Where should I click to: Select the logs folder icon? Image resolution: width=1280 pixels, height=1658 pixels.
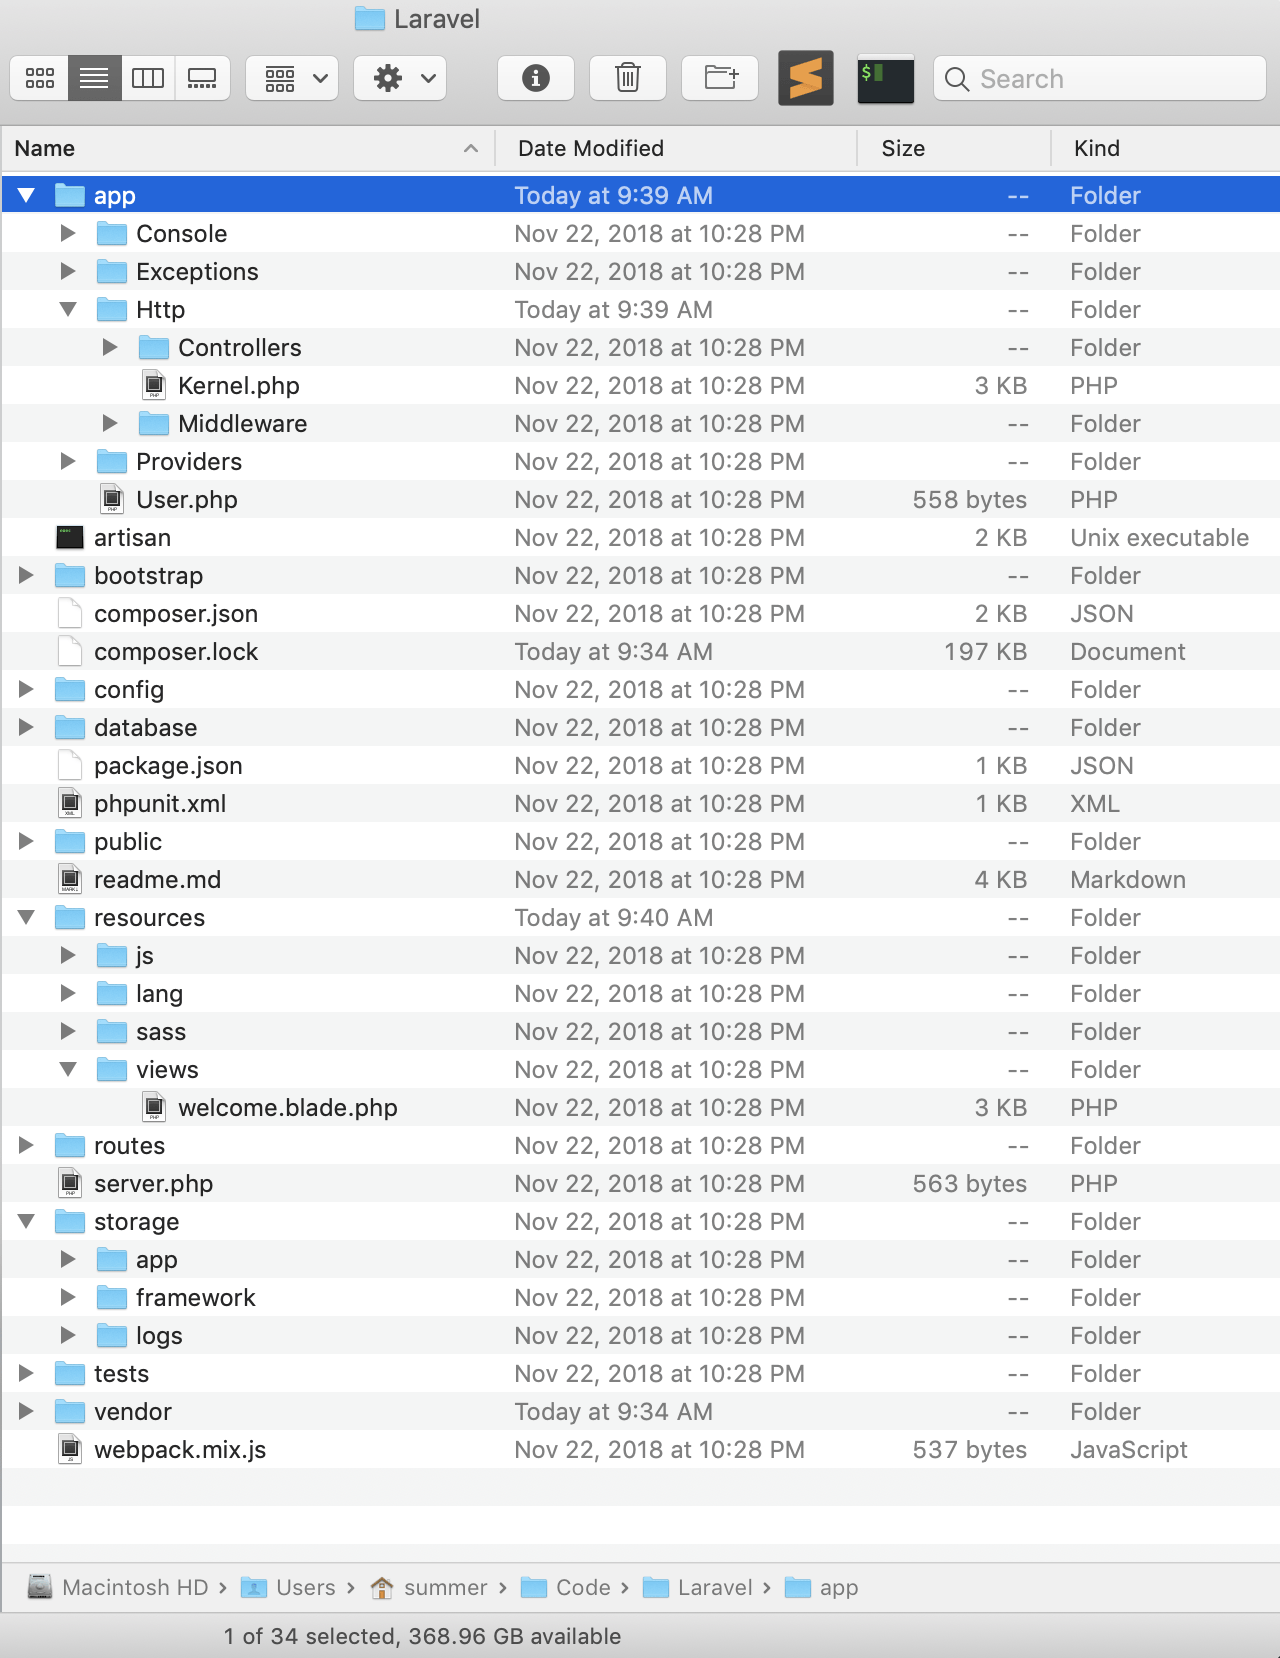(x=112, y=1335)
